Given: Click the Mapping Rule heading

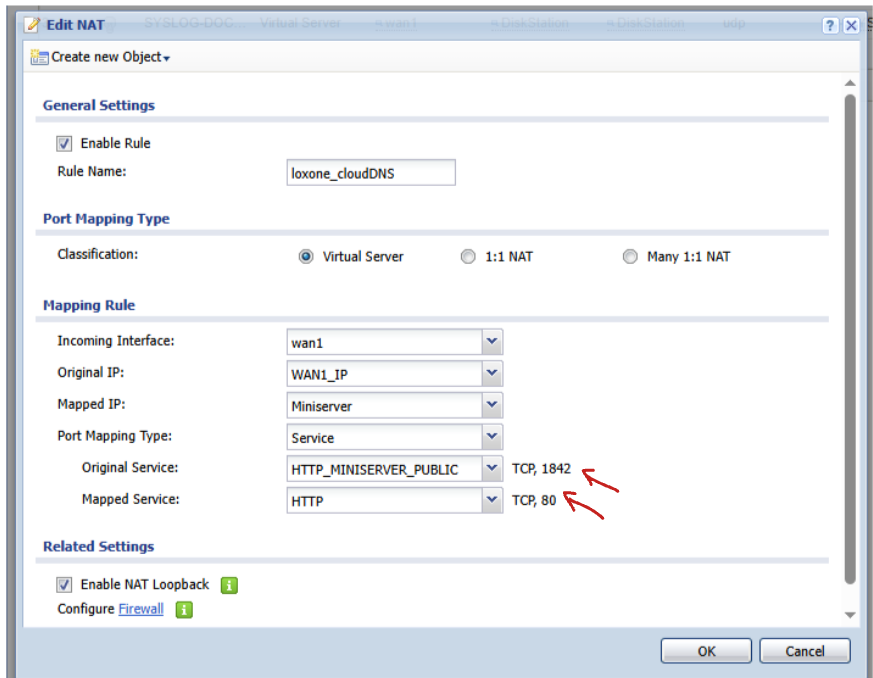Looking at the screenshot, I should (x=89, y=305).
